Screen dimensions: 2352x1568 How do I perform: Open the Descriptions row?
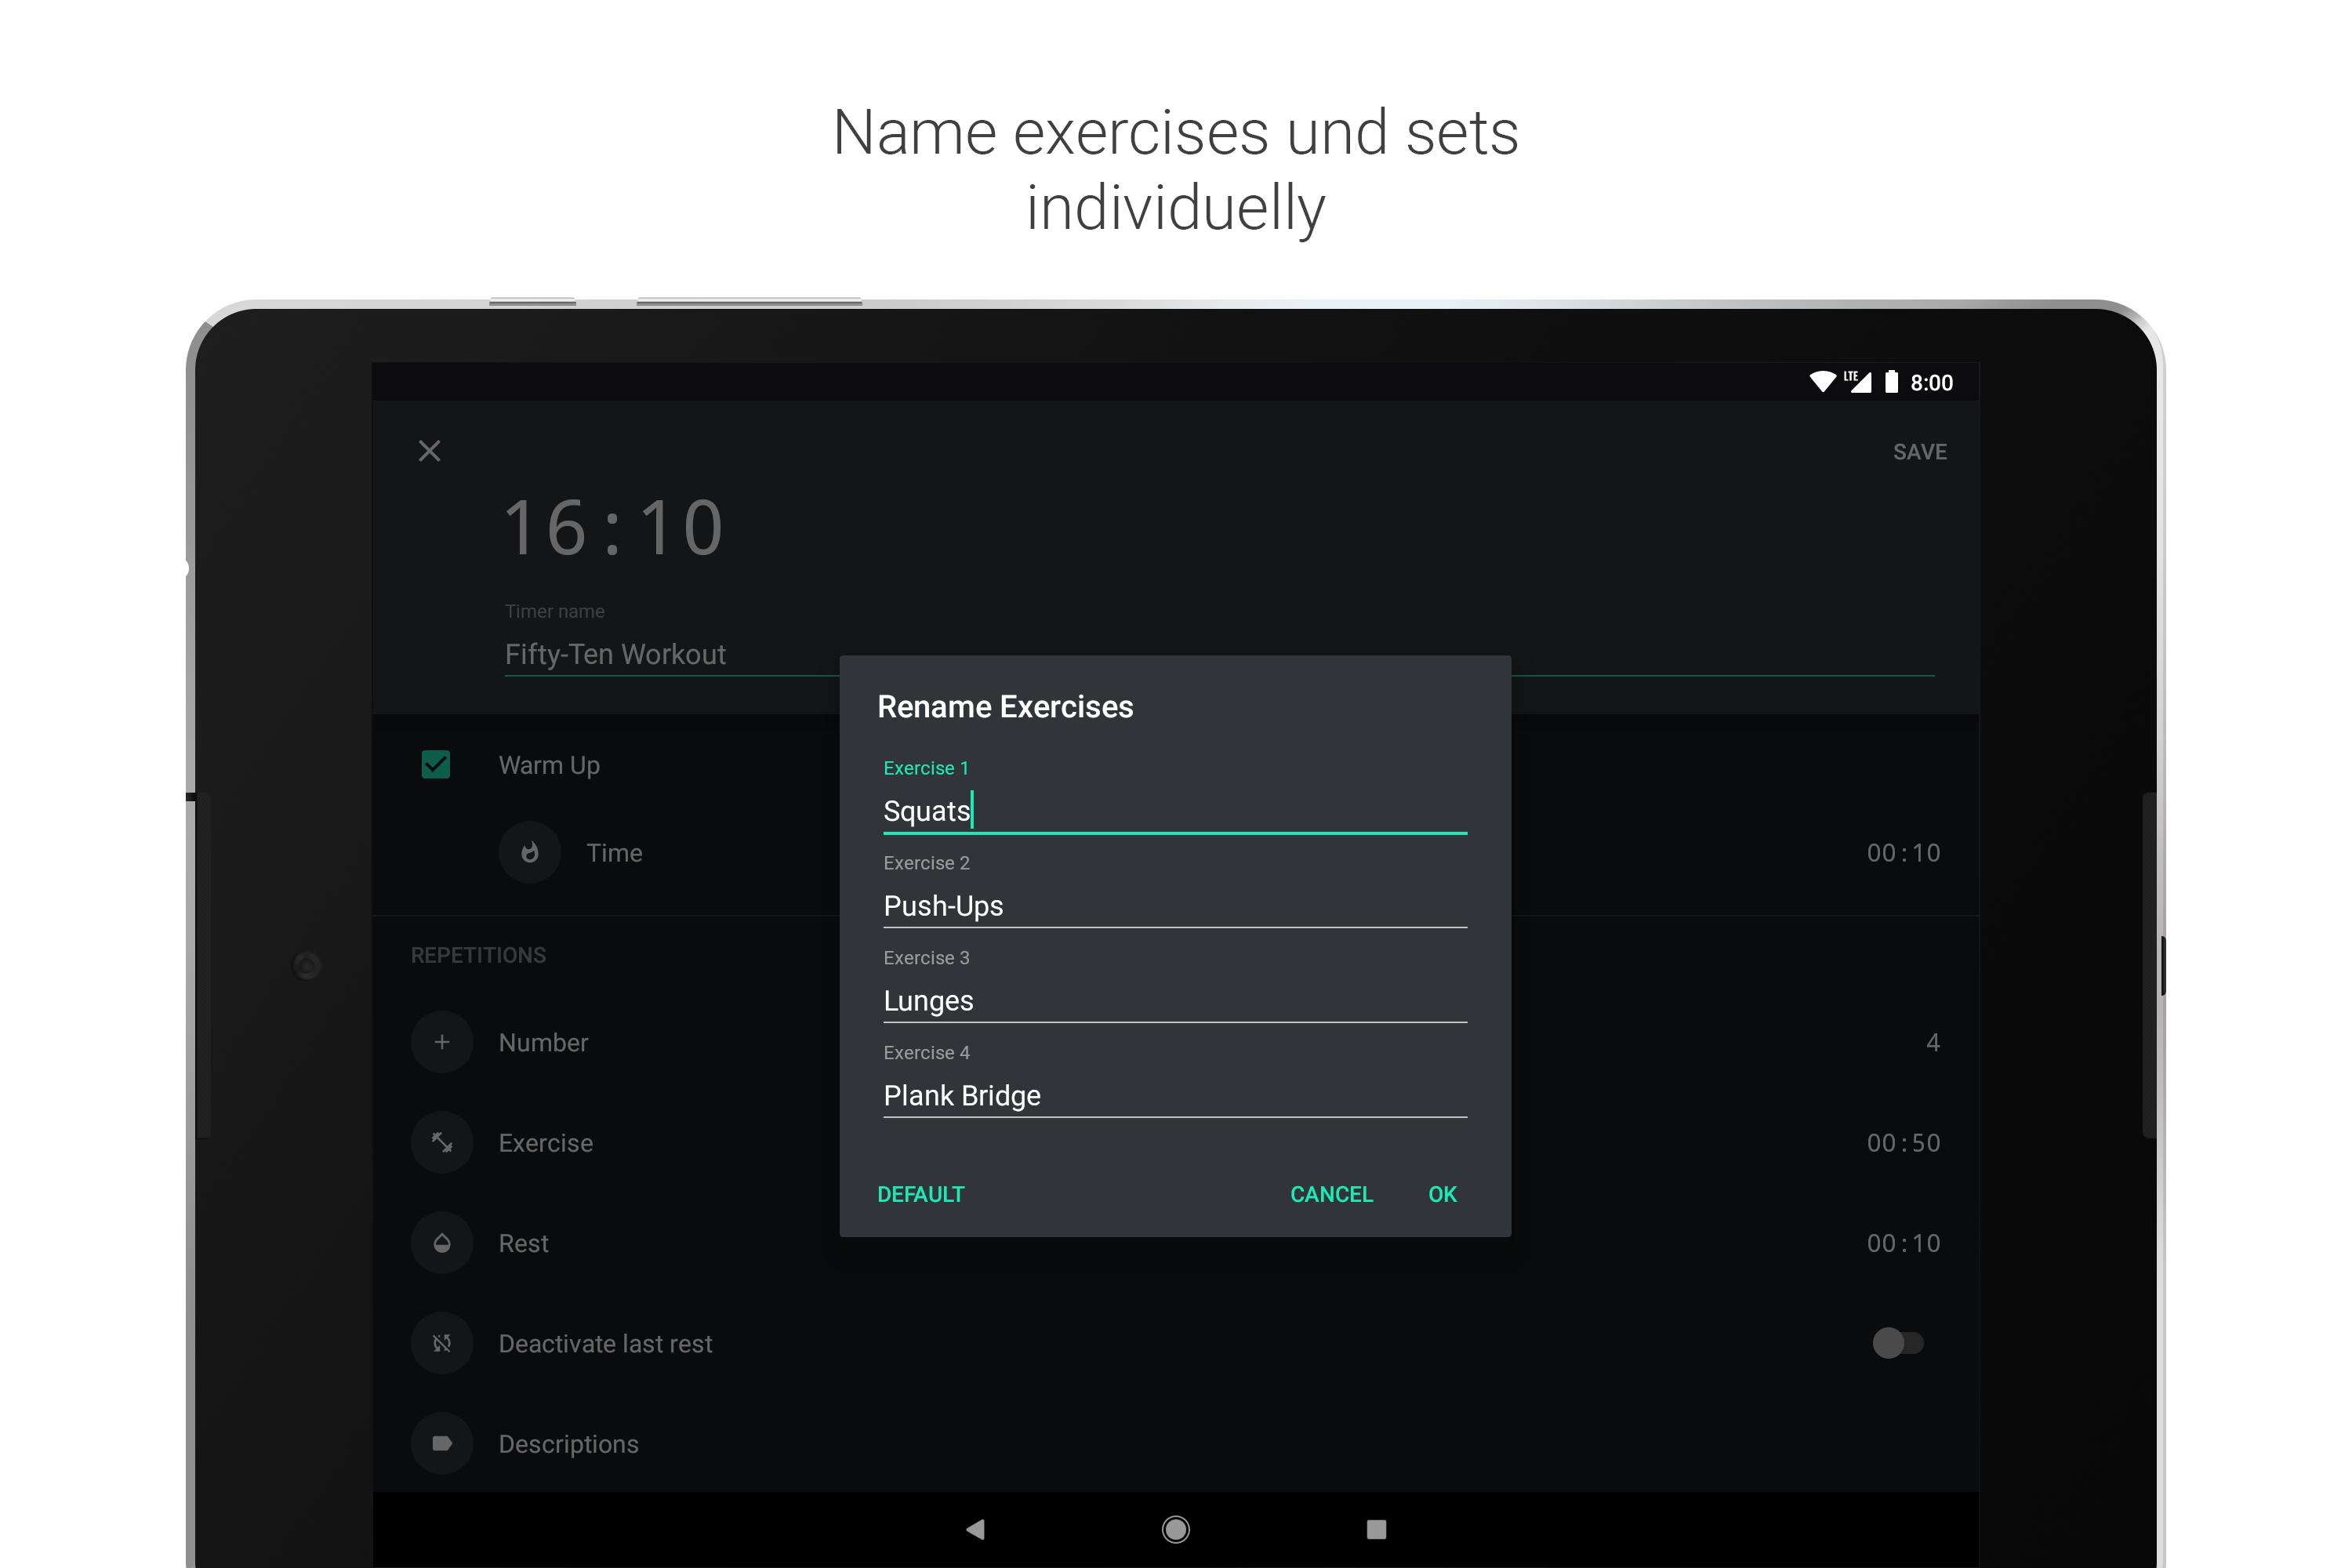(1175, 1443)
